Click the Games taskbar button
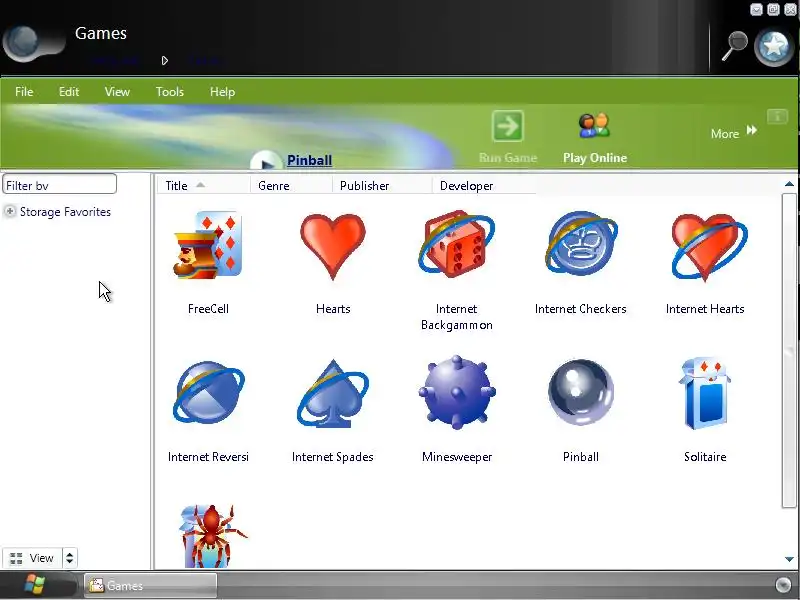 [151, 585]
